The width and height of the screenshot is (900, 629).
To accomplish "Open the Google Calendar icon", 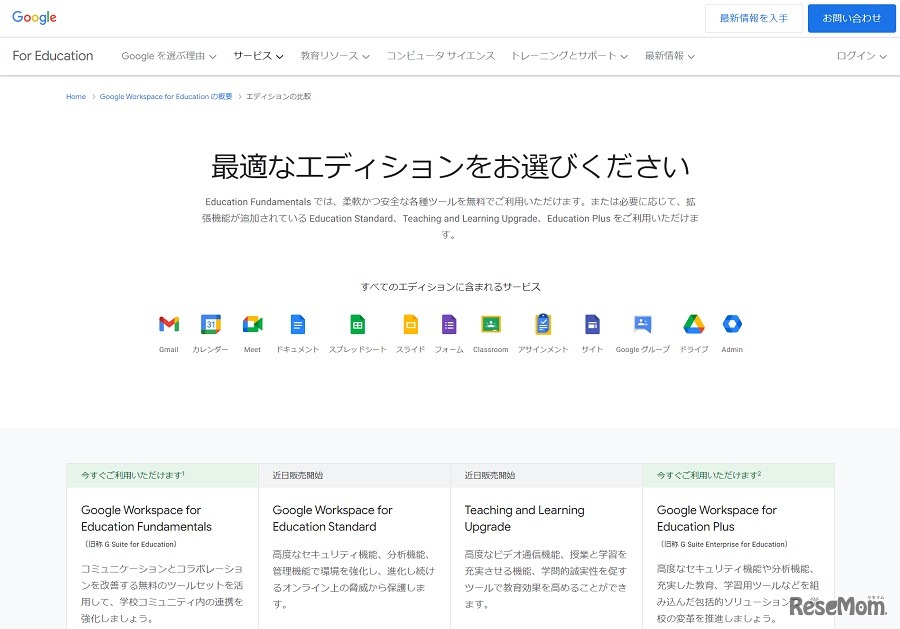I will click(210, 324).
